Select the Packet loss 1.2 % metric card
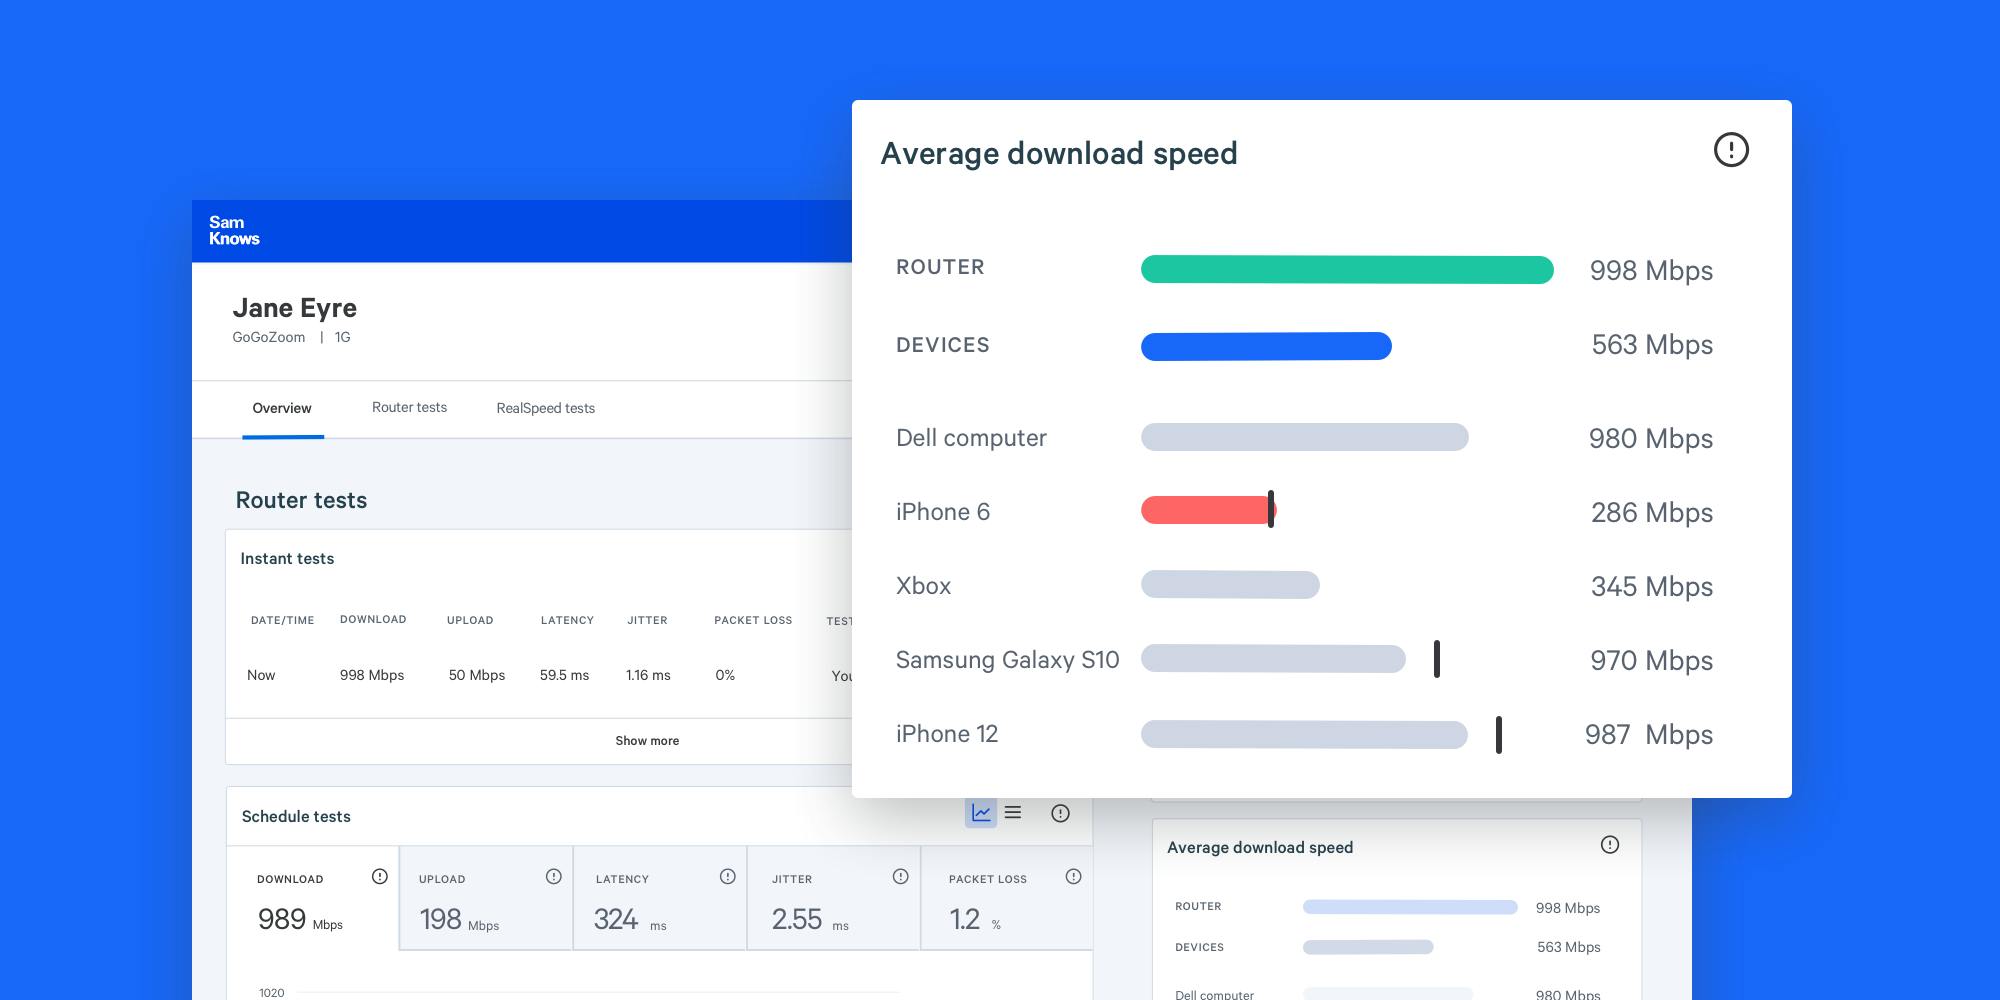Viewport: 2000px width, 1000px height. [x=1007, y=898]
